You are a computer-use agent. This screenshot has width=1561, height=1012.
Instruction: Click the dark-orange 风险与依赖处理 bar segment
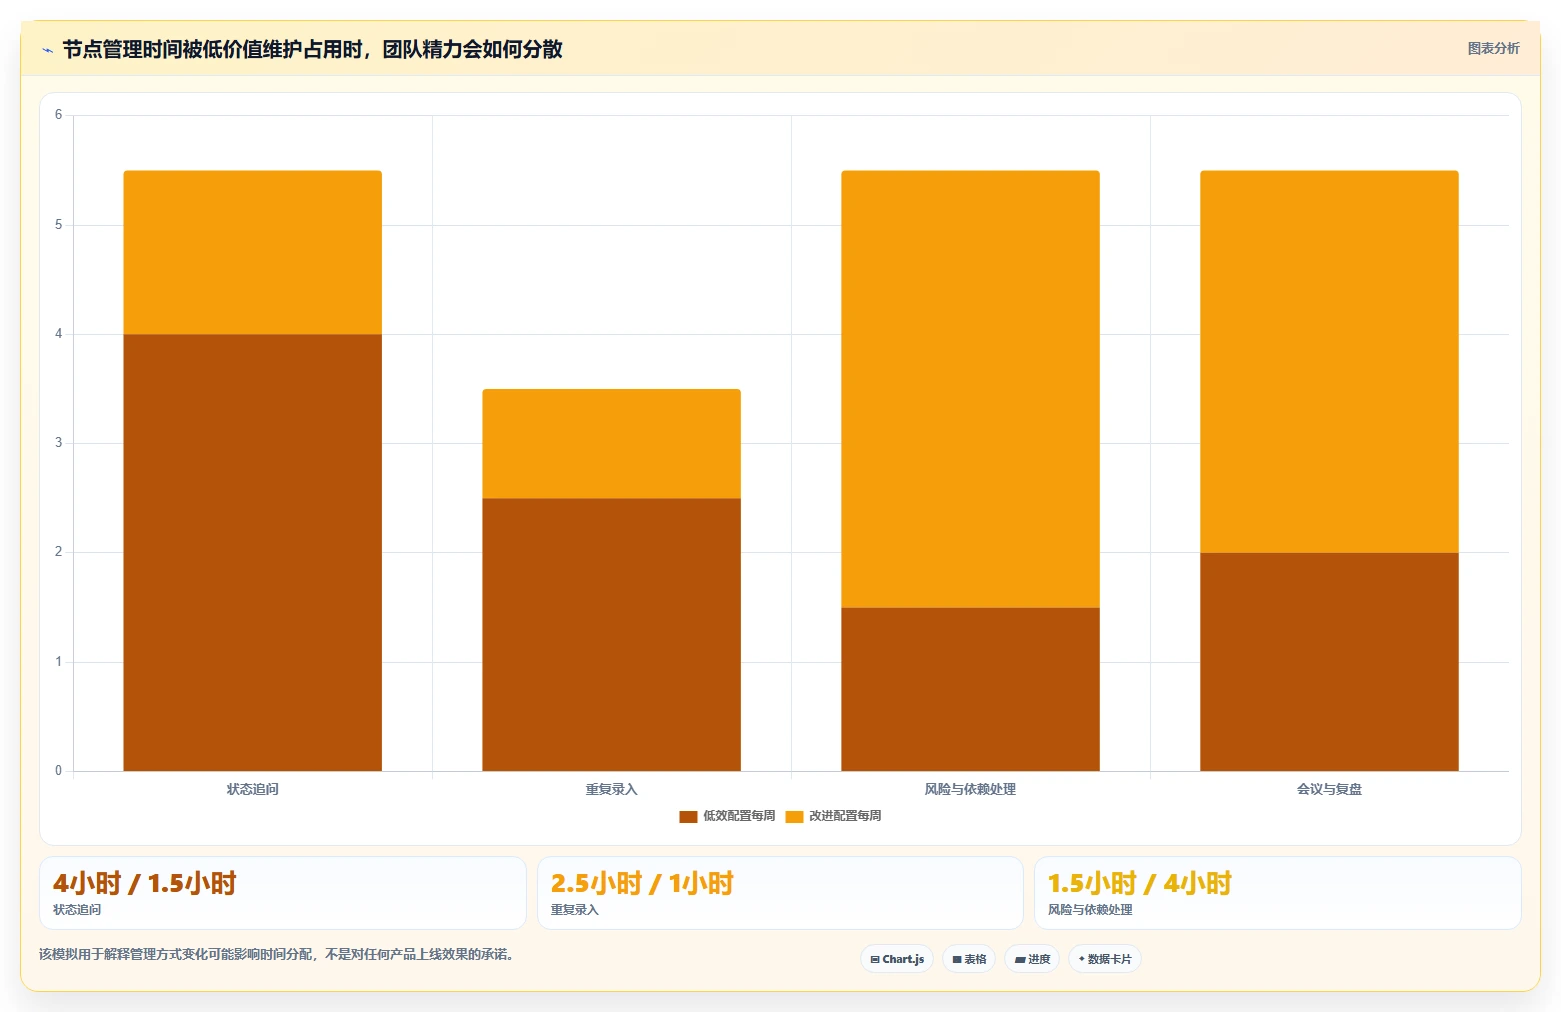970,689
